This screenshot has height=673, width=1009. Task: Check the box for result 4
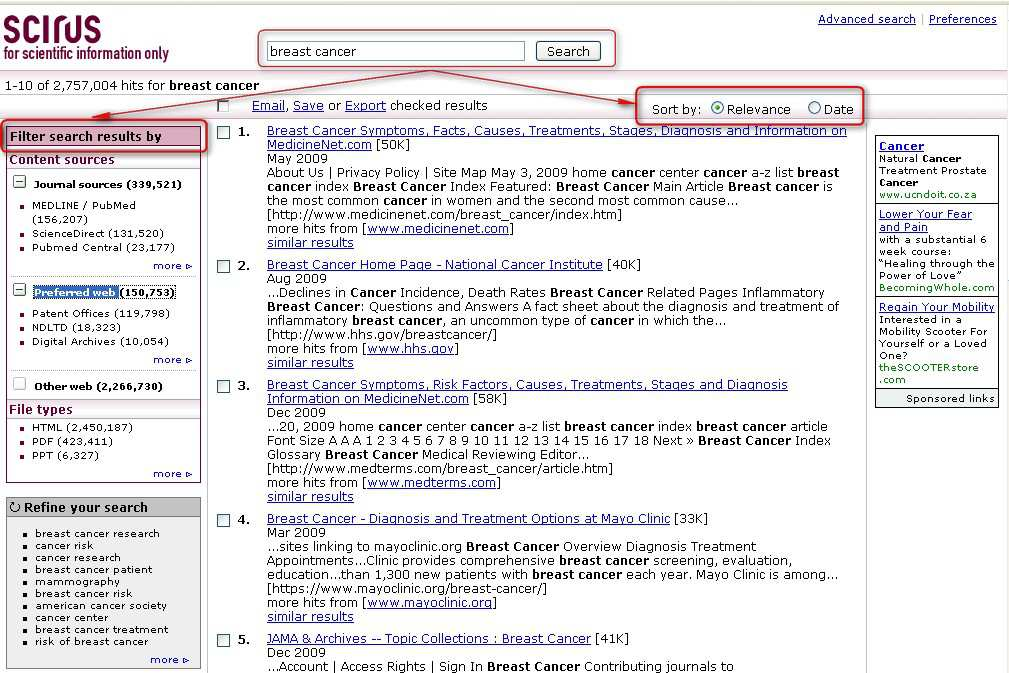(x=223, y=520)
